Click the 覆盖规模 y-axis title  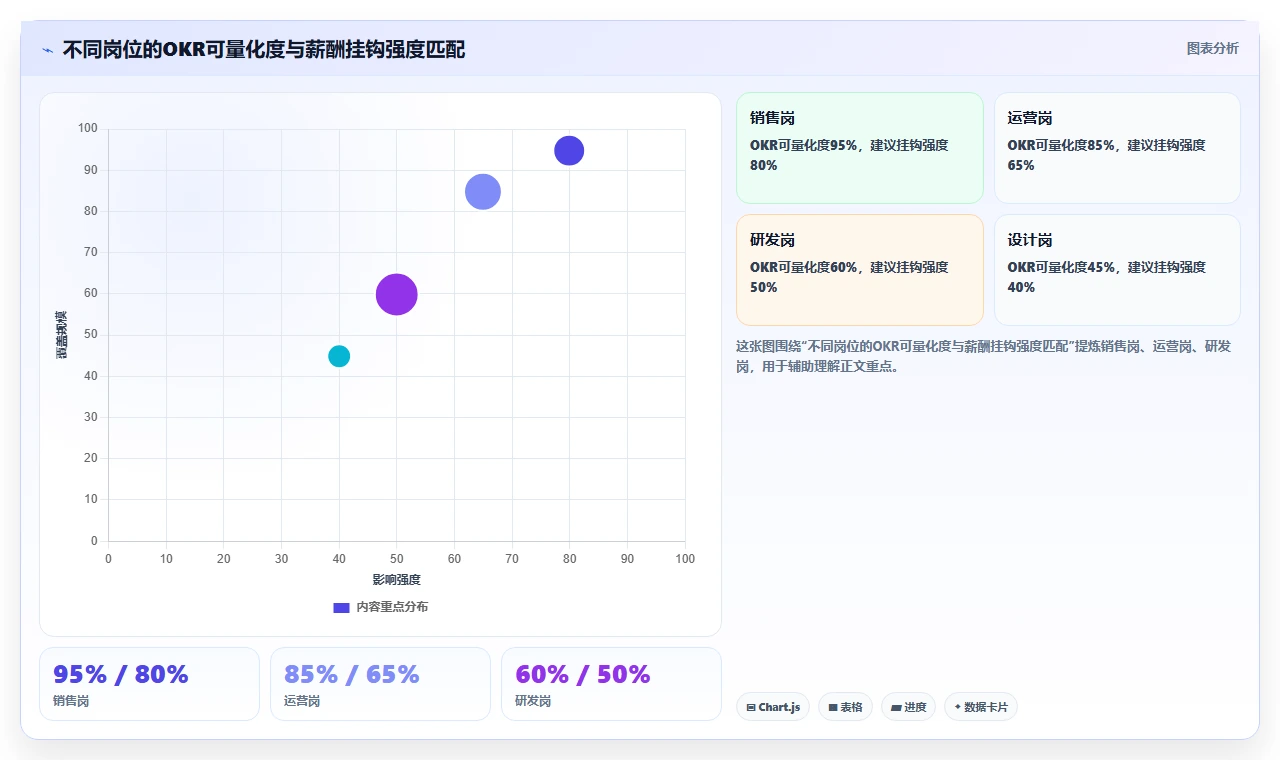click(x=61, y=334)
